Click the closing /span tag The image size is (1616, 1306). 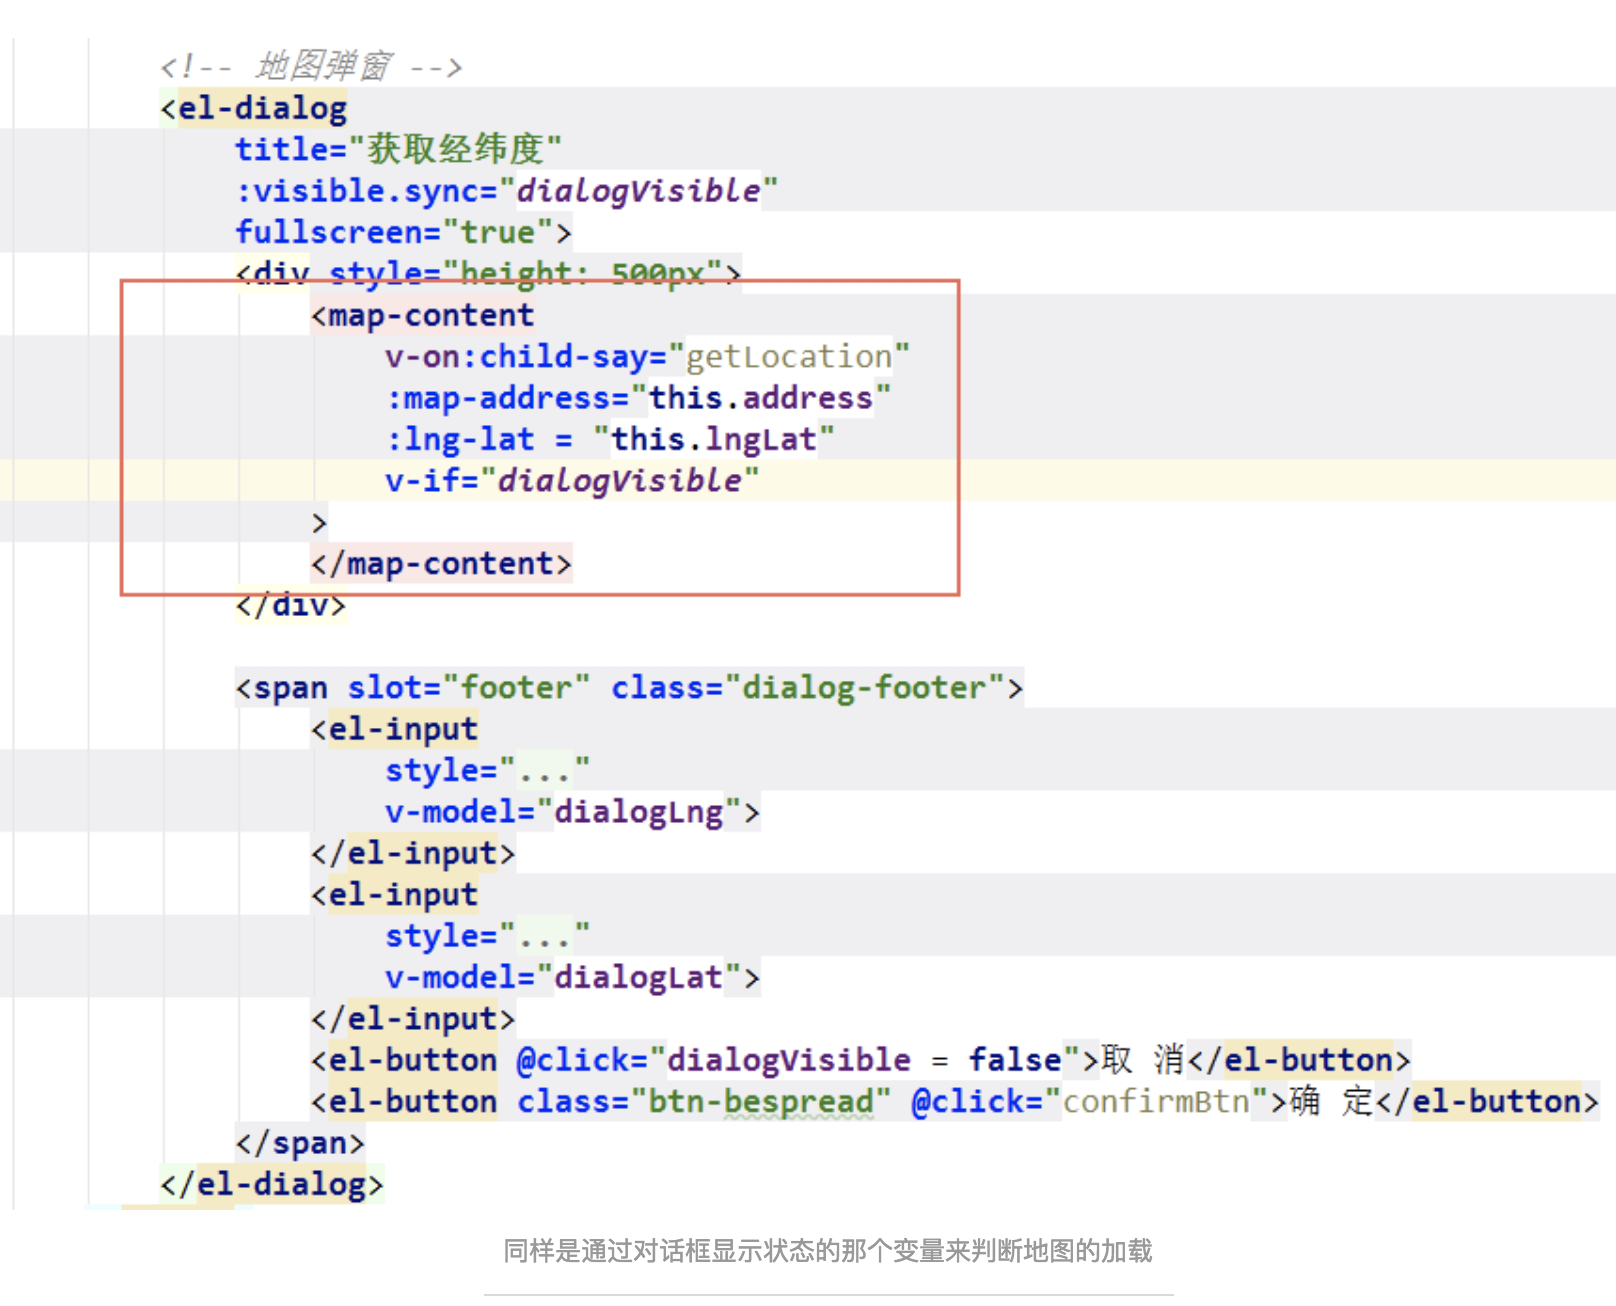[x=300, y=1143]
